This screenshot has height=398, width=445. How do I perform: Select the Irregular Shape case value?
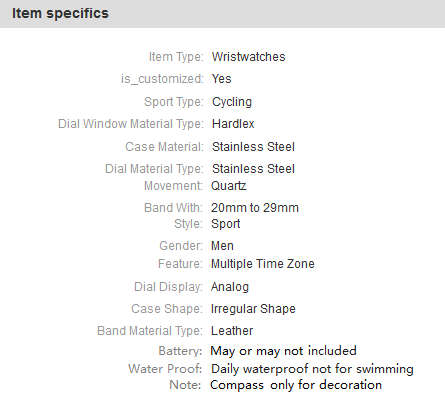tap(253, 309)
